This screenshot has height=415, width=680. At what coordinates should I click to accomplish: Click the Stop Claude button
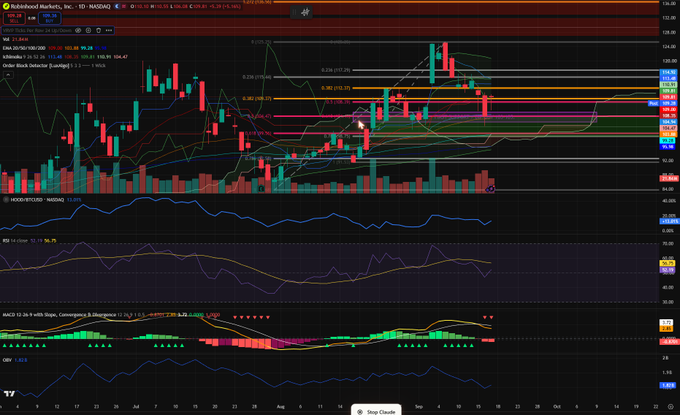[x=376, y=412]
